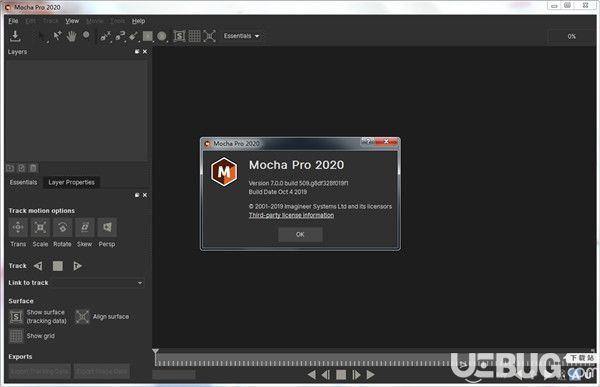Open the Link to track dropdown
The image size is (600, 387).
tap(98, 283)
